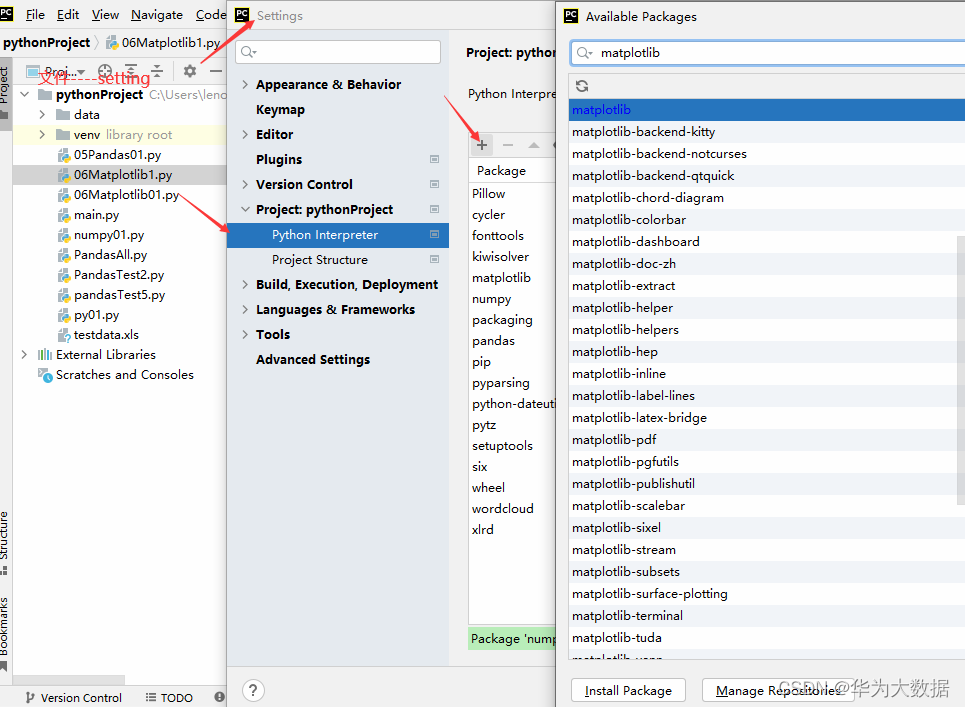Screen dimensions: 965x707
Task: Click the project-level icon beside Version Control
Action: point(434,184)
